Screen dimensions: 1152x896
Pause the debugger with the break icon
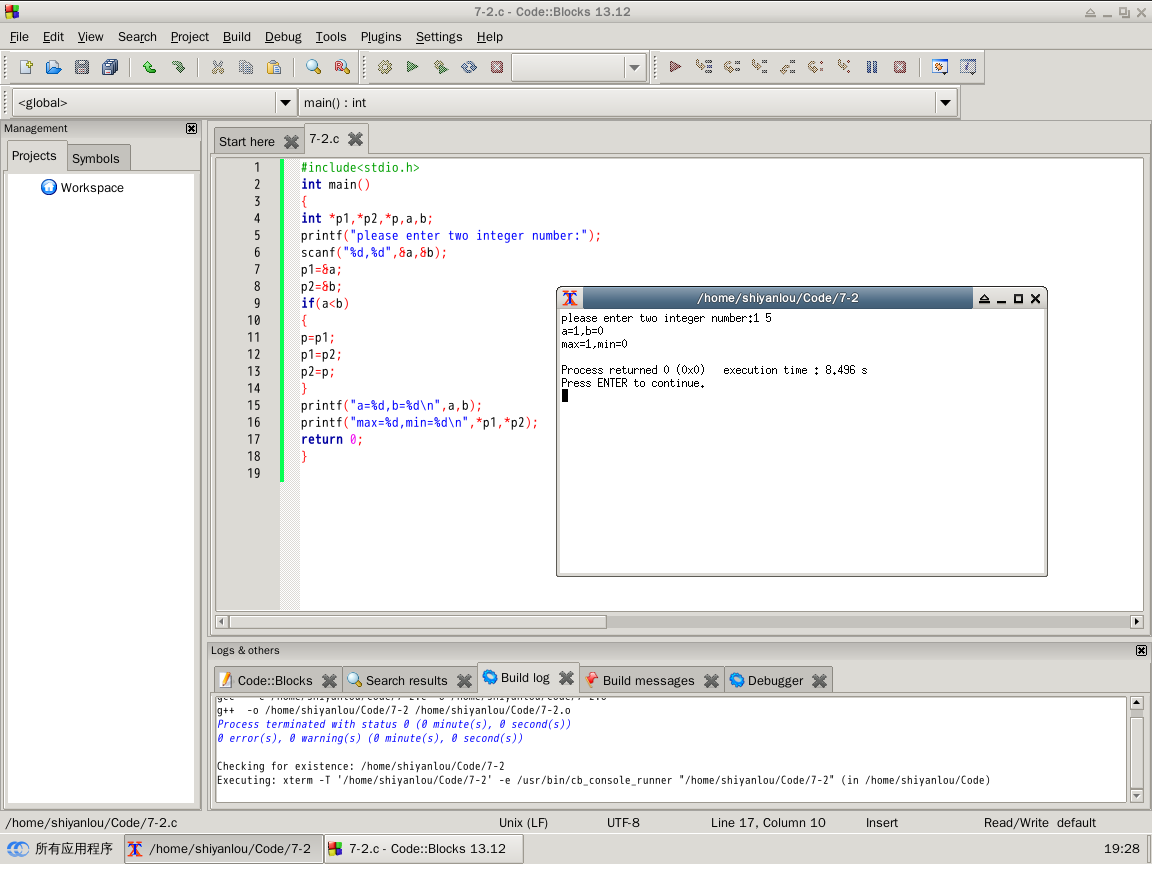pyautogui.click(x=872, y=68)
